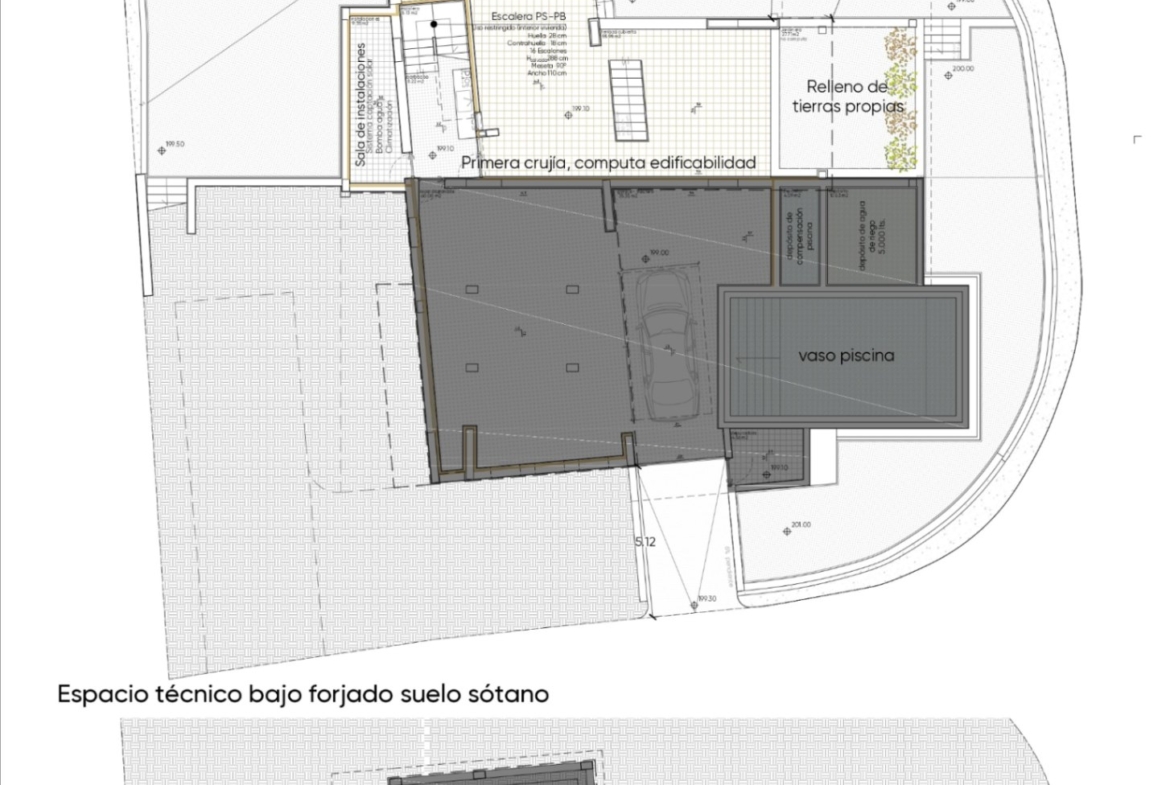Click the '16 Escalones' stair note

click(548, 51)
